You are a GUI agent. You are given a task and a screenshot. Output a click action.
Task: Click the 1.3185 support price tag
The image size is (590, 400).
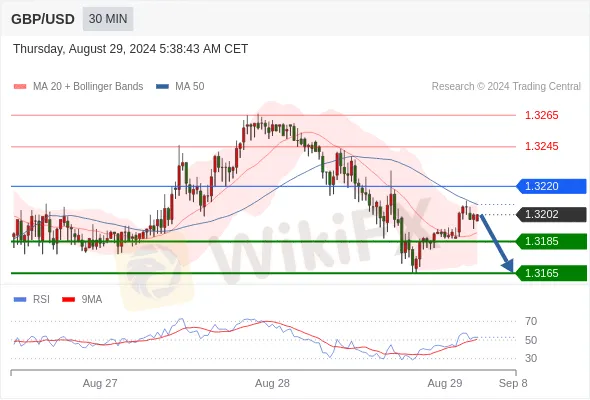point(551,241)
